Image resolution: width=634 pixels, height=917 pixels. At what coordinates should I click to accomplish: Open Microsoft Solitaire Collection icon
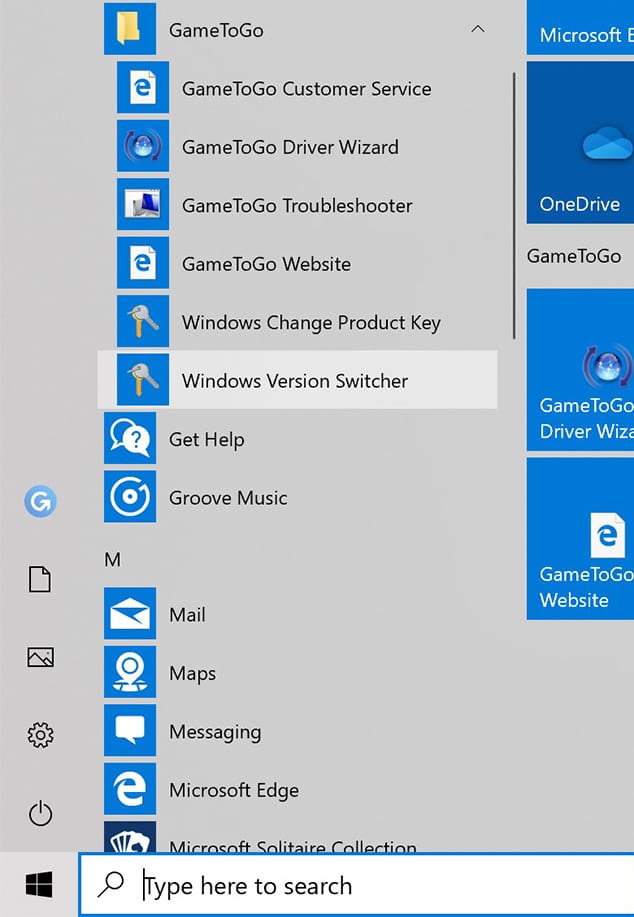(130, 837)
